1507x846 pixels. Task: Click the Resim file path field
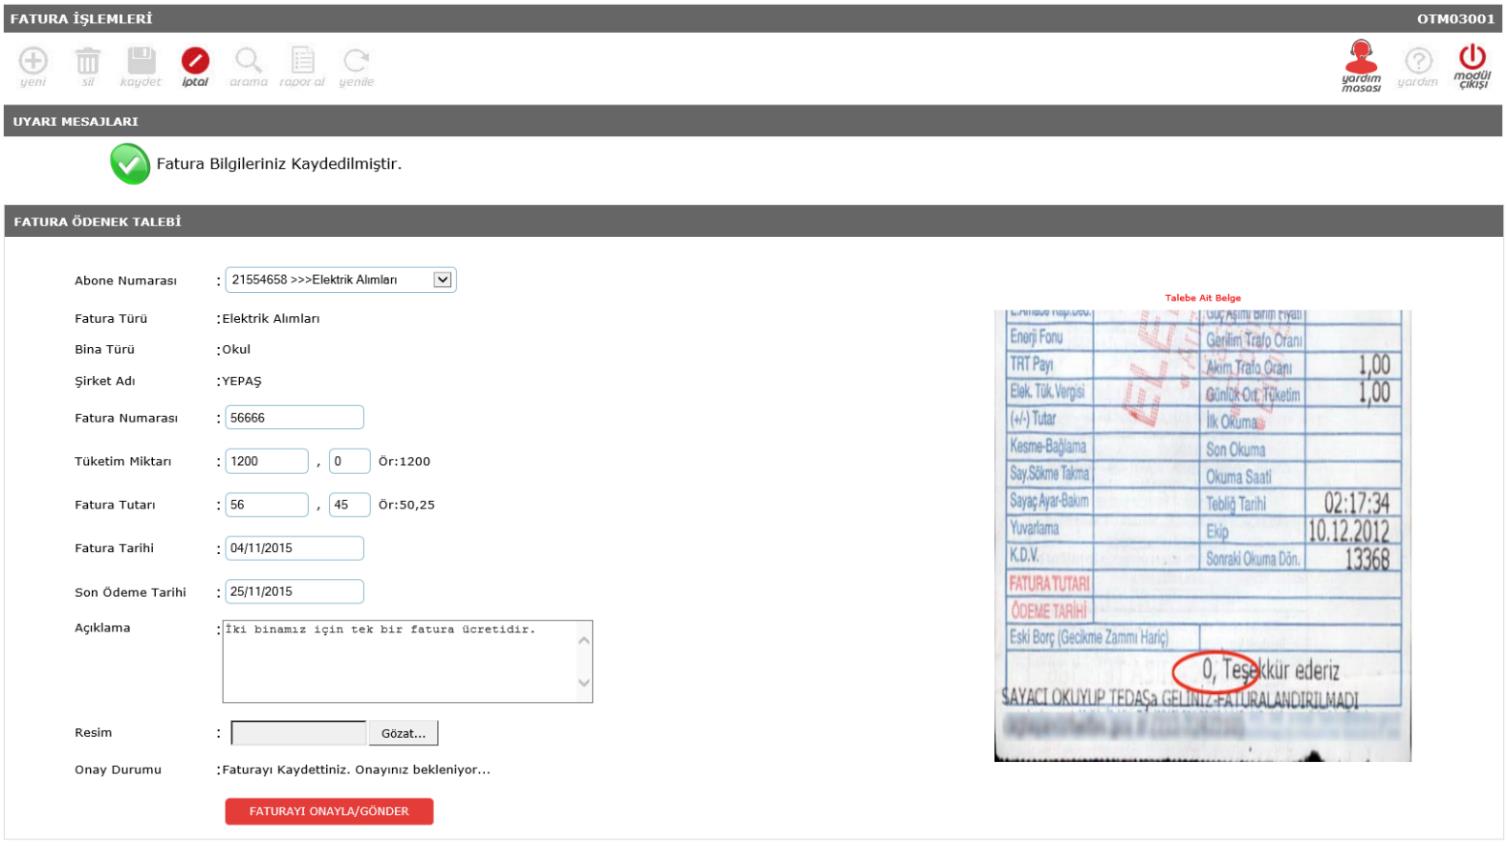tap(299, 733)
